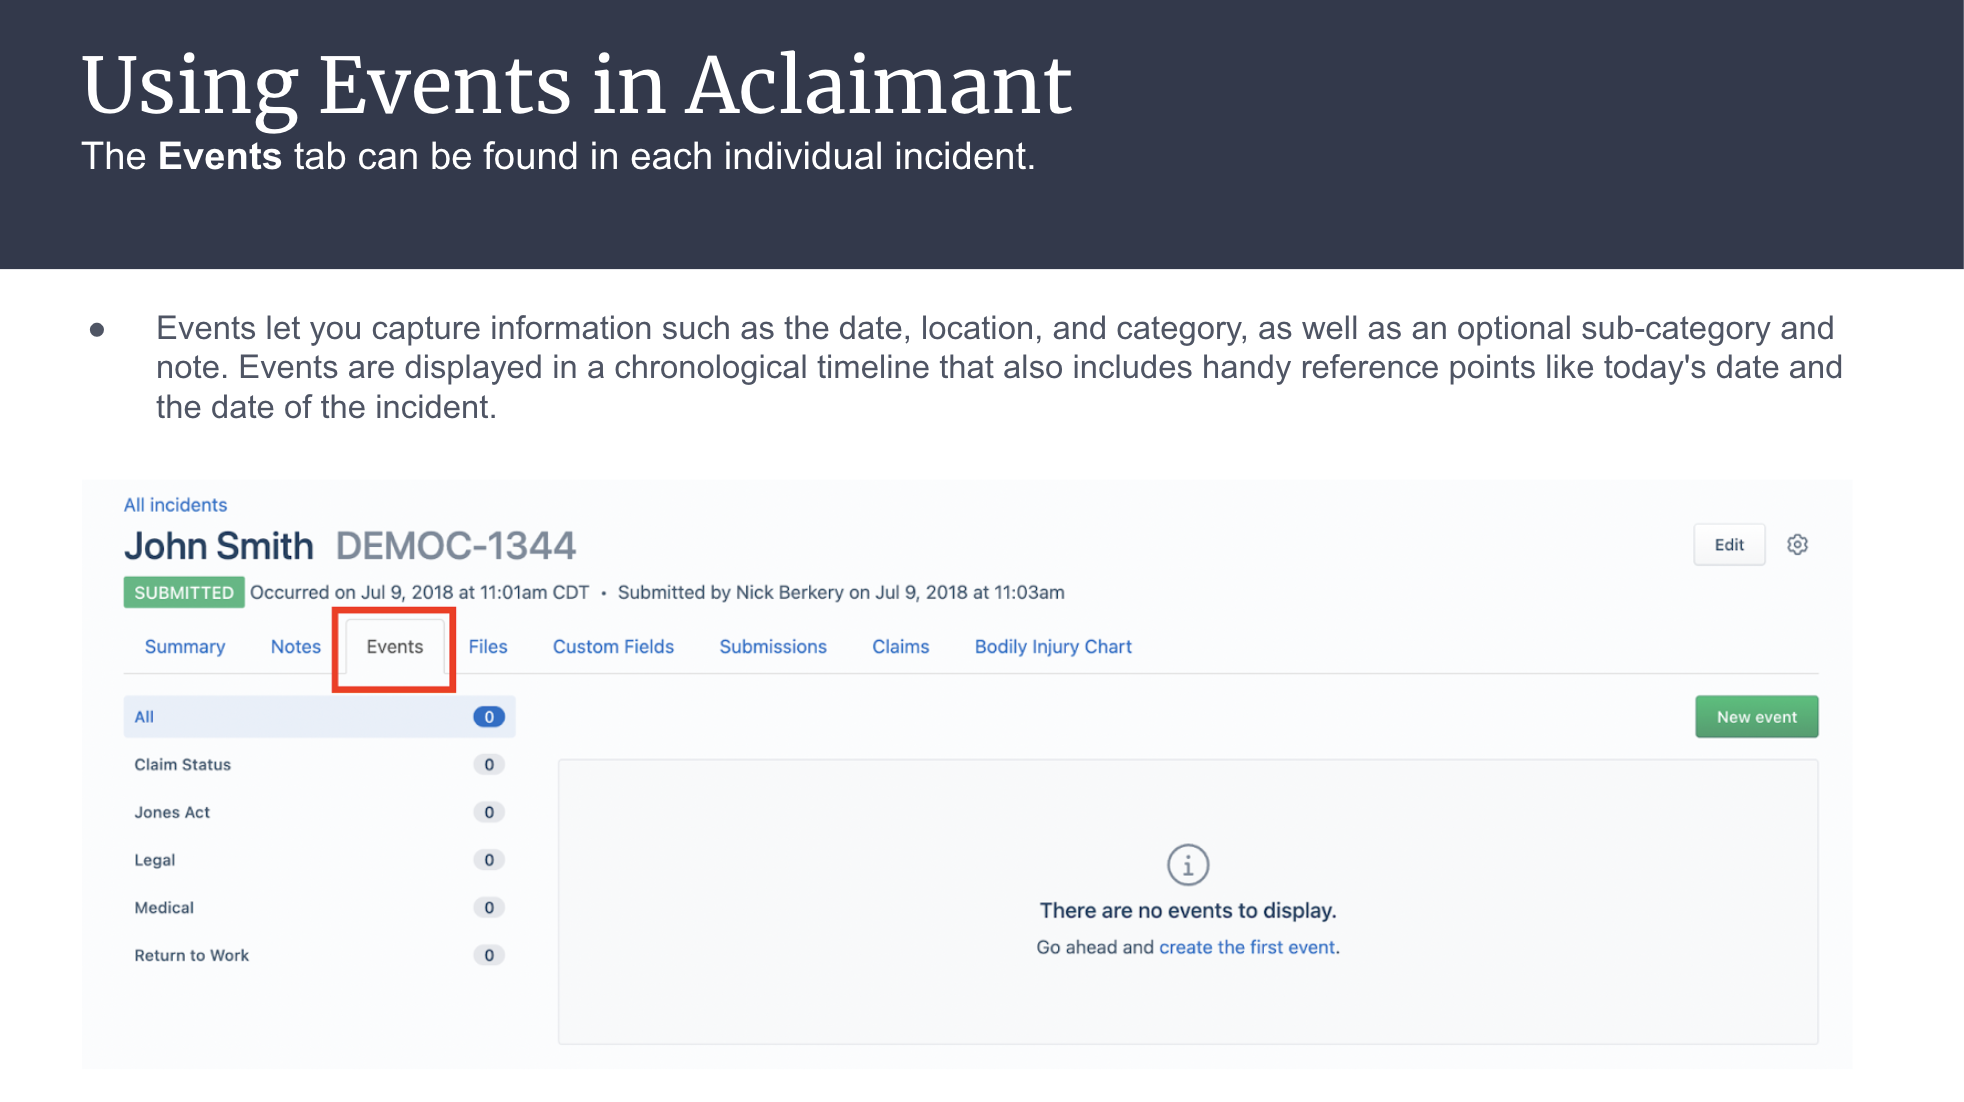Click the green New event button
Screen dimensions: 1964x1102
coord(1757,717)
